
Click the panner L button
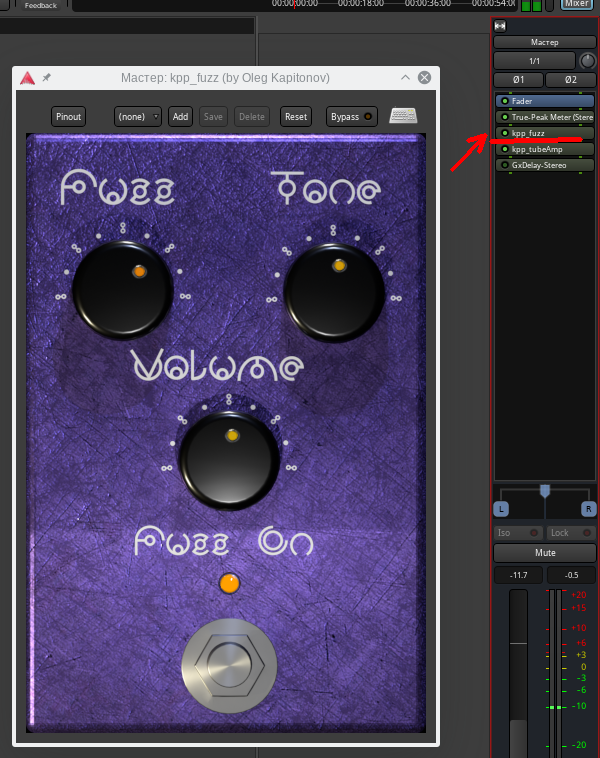(x=501, y=509)
